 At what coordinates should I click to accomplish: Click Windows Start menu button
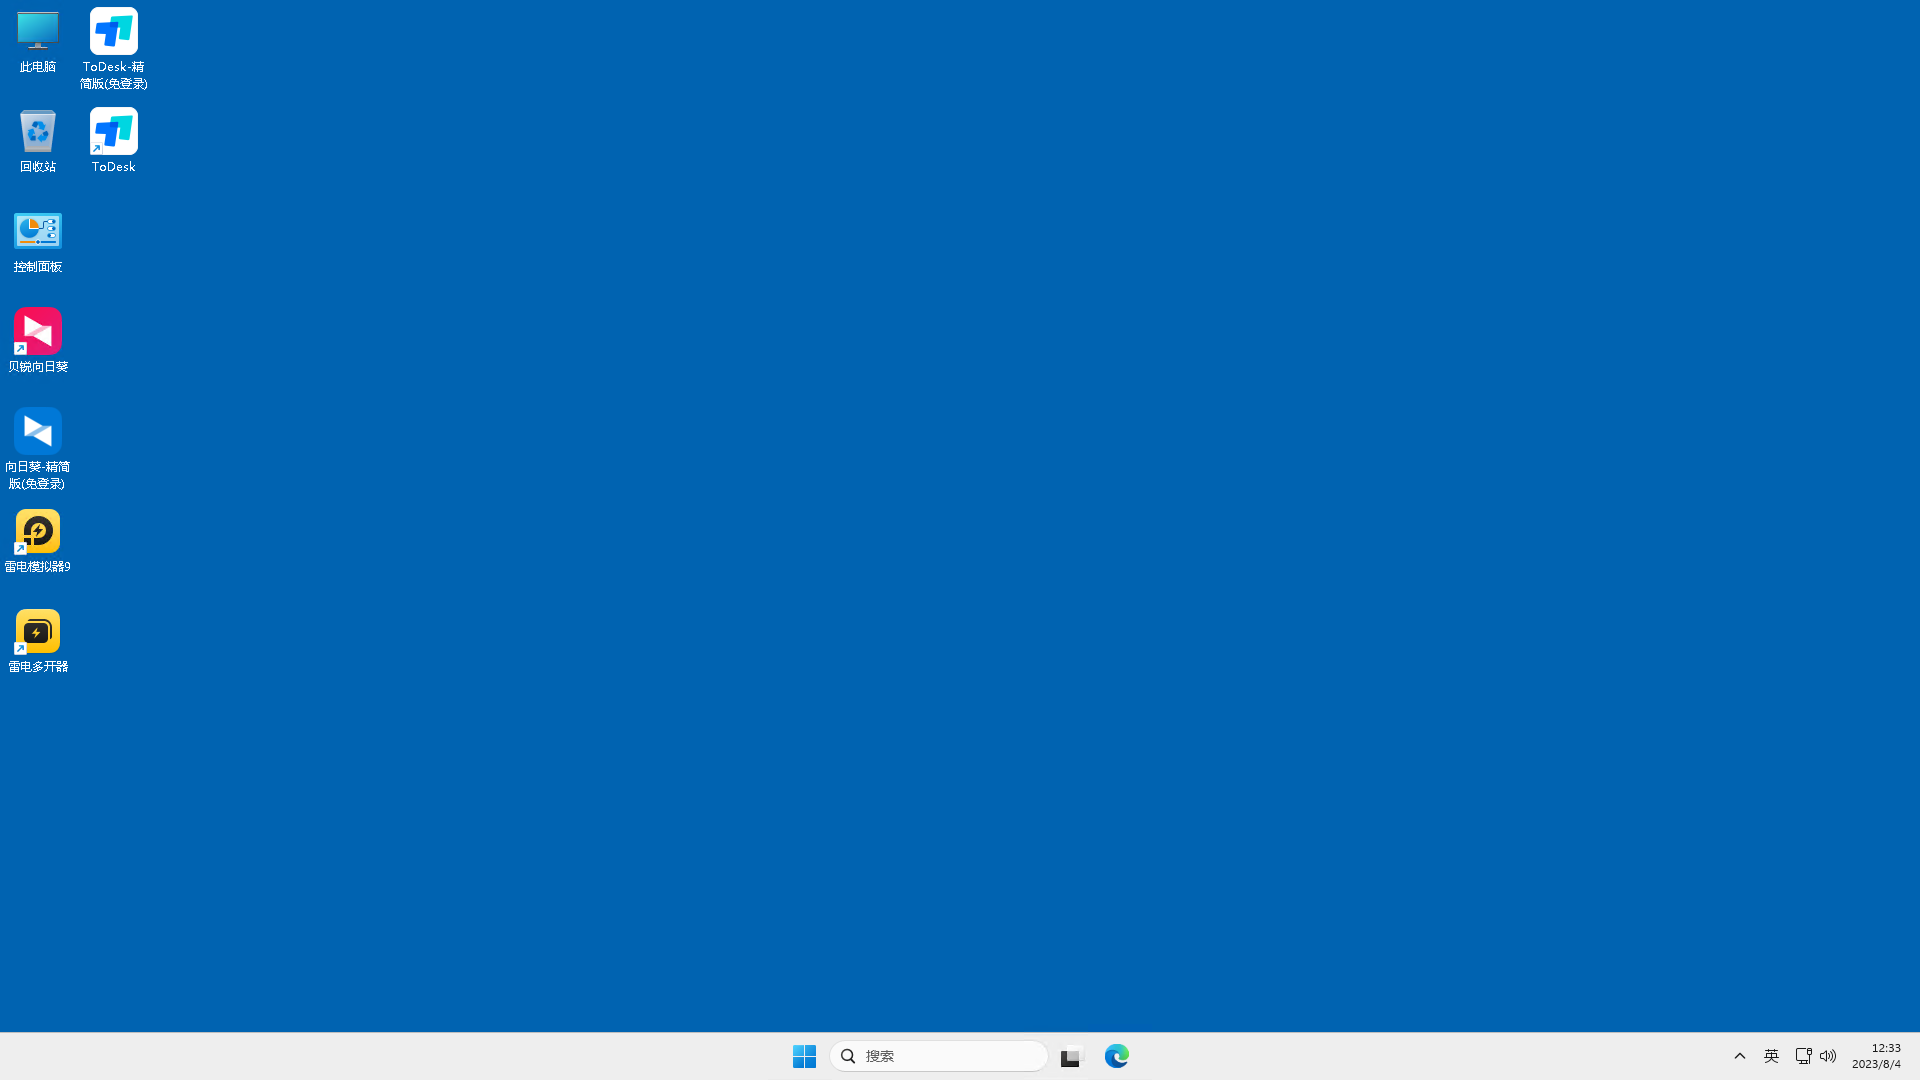pos(804,1055)
